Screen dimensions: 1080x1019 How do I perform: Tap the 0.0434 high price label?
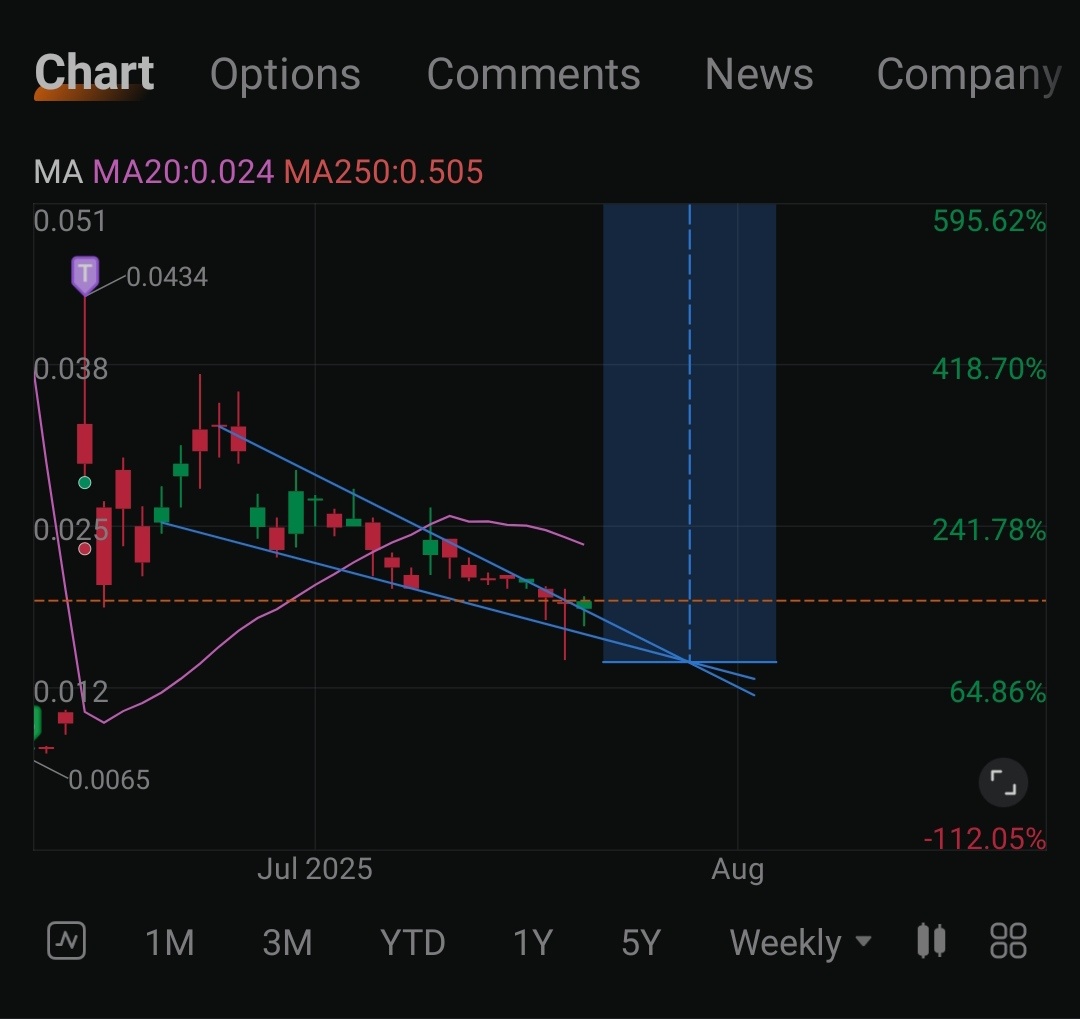coord(167,277)
